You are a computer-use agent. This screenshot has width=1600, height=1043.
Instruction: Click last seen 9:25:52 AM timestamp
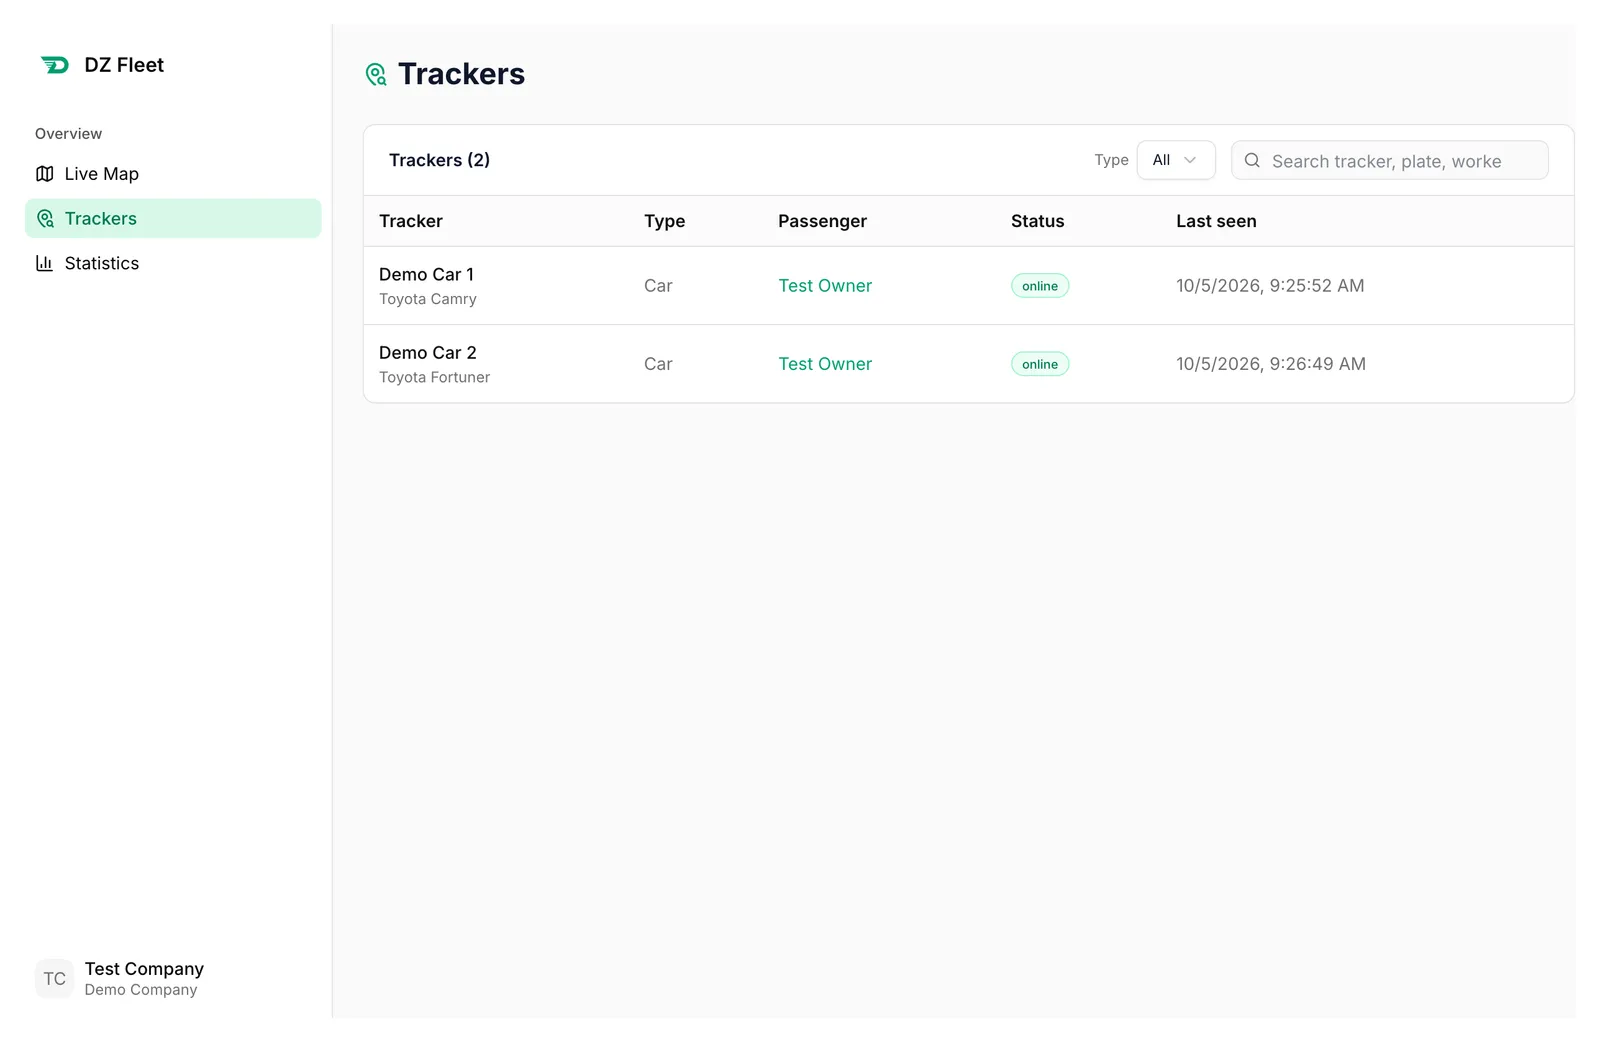pos(1270,286)
